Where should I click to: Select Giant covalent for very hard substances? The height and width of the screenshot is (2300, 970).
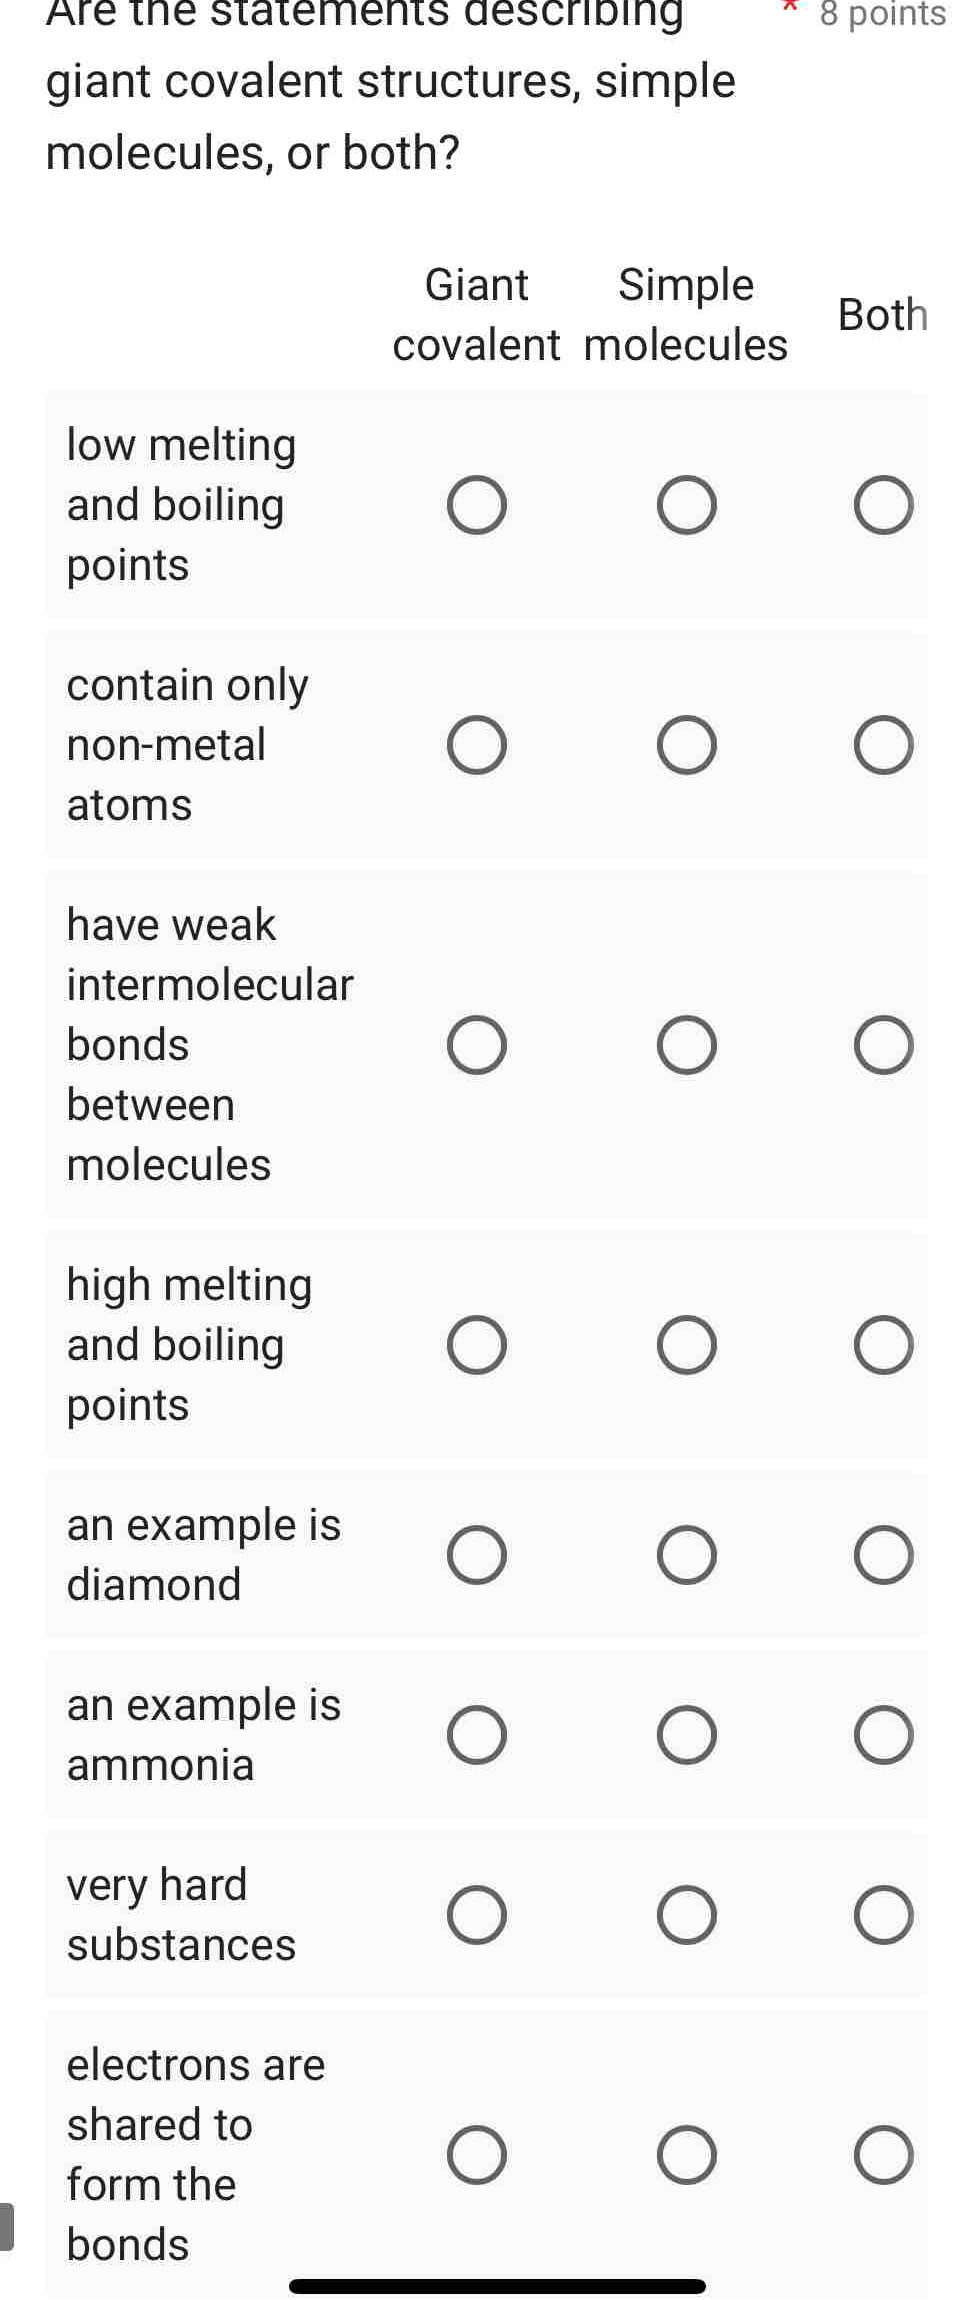coord(476,1915)
